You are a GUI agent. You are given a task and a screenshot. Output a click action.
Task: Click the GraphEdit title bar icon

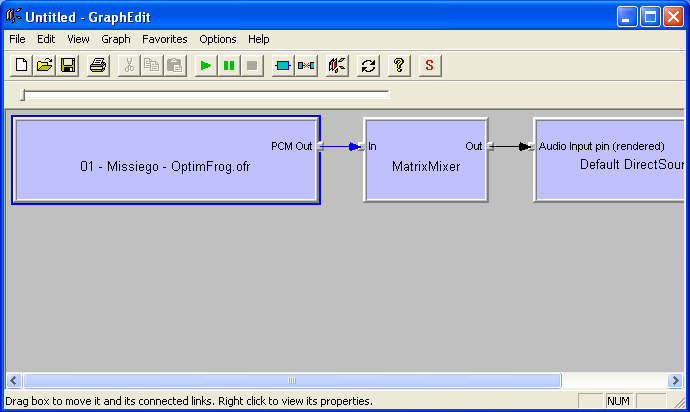(14, 17)
